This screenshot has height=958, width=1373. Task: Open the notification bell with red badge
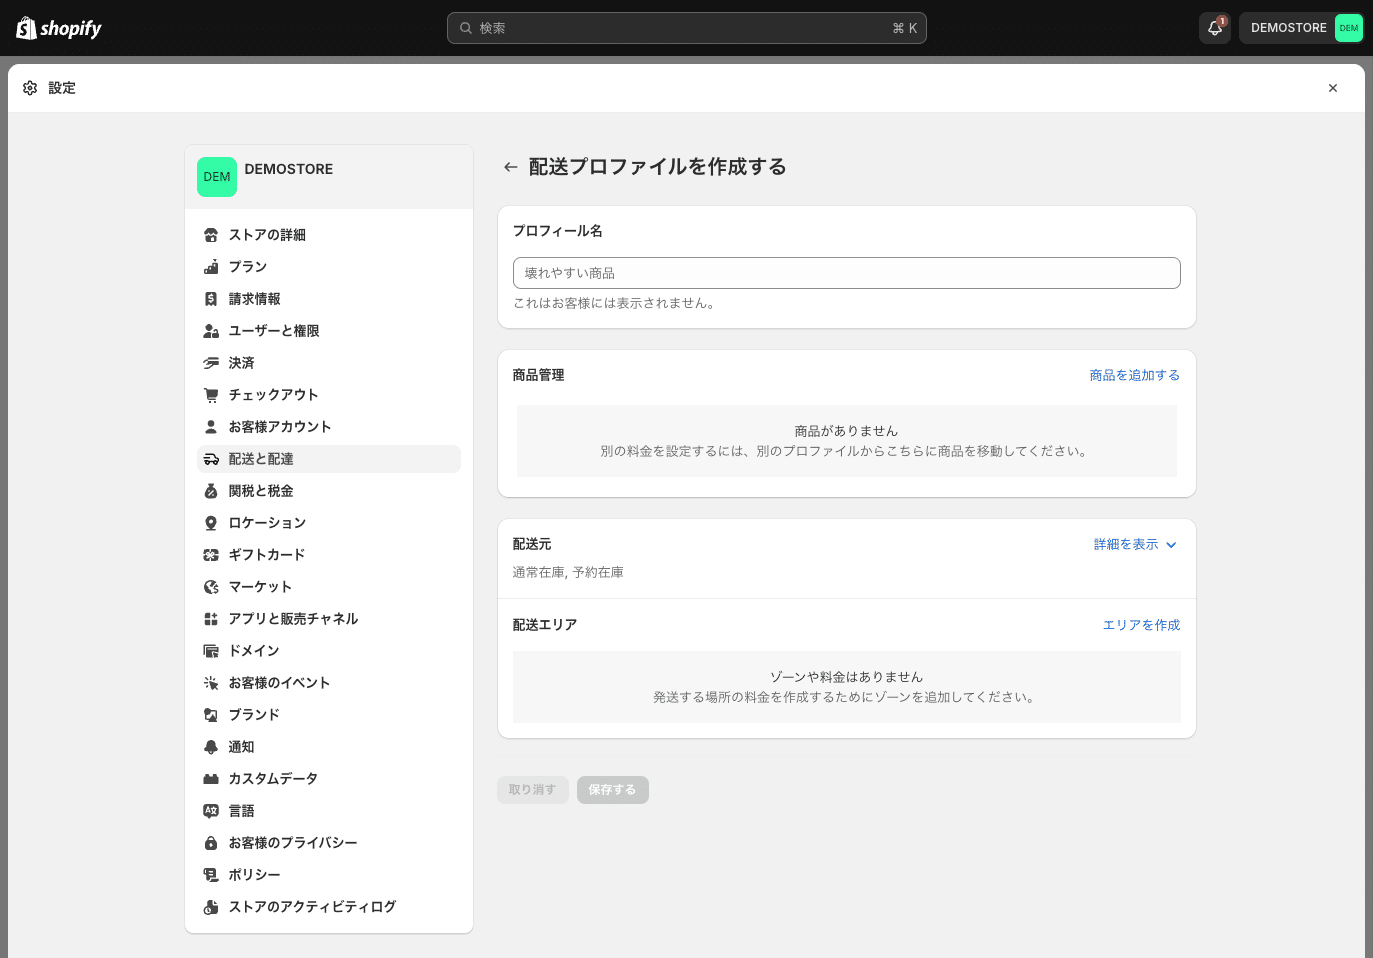tap(1214, 28)
